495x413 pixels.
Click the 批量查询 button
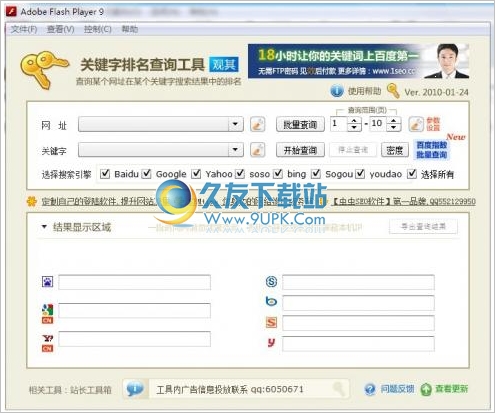pos(300,125)
